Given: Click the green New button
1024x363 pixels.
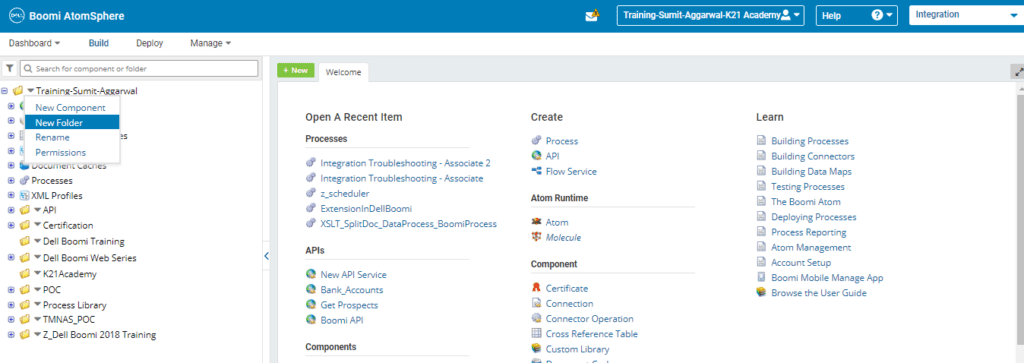Looking at the screenshot, I should click(296, 70).
